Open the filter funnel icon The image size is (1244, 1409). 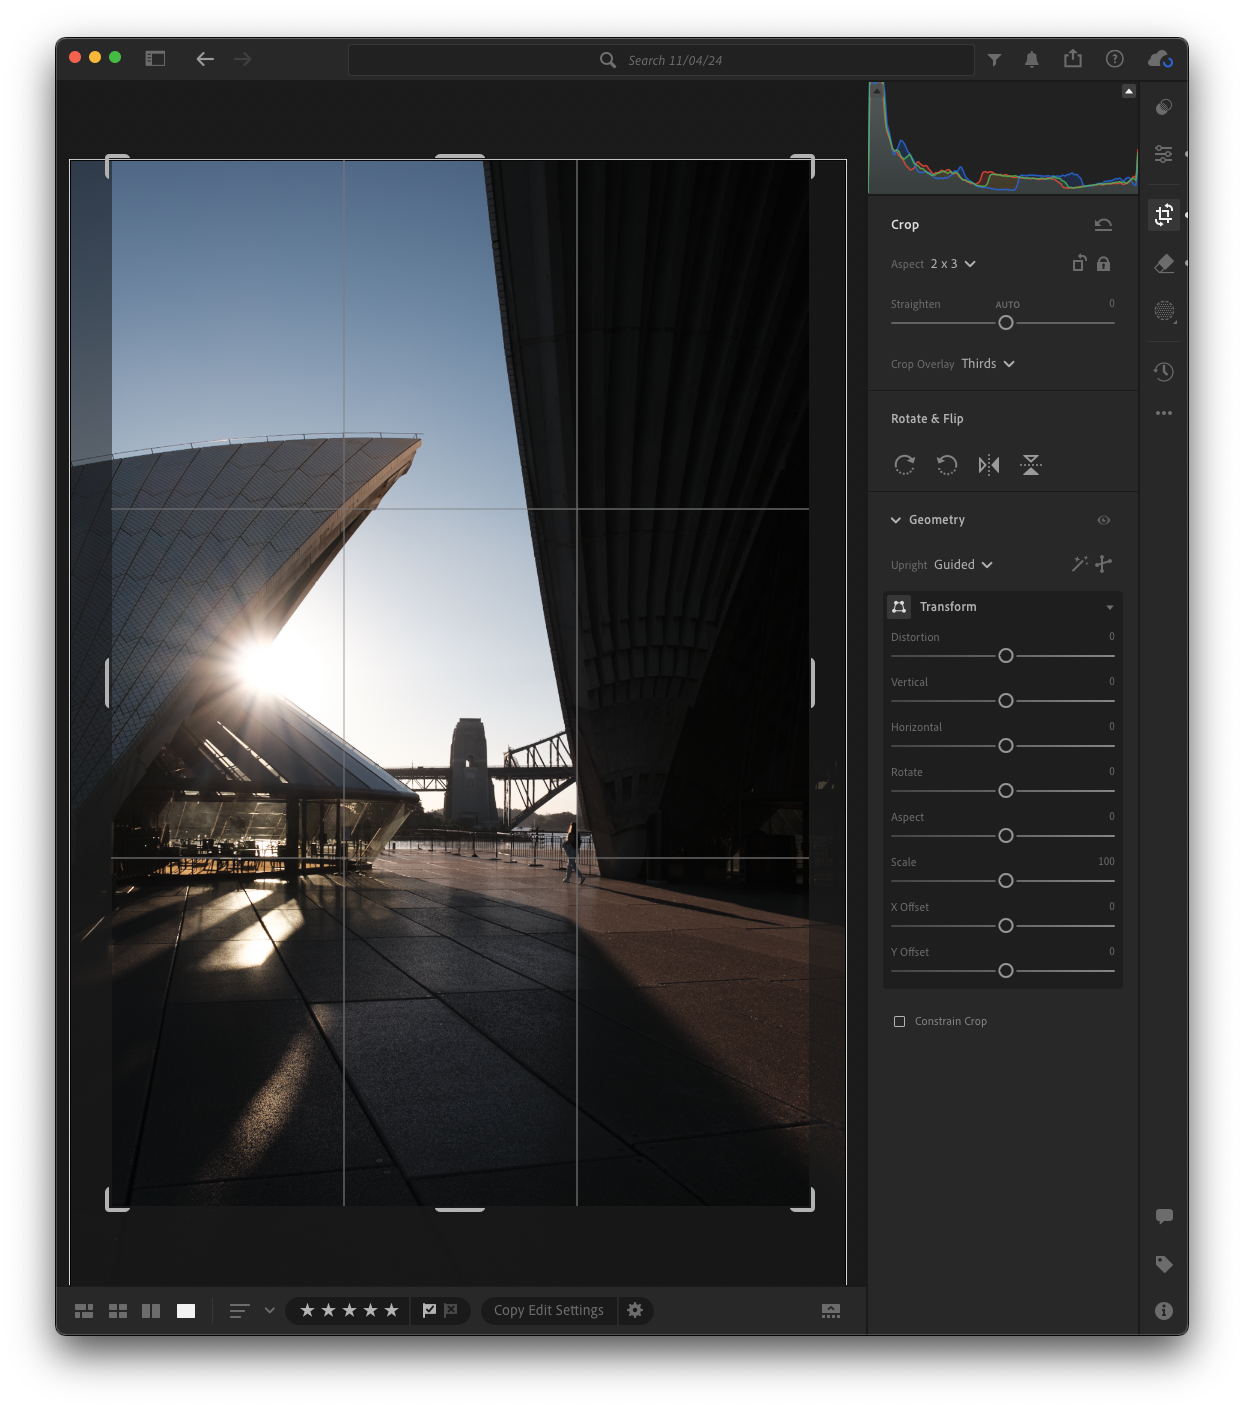point(994,60)
